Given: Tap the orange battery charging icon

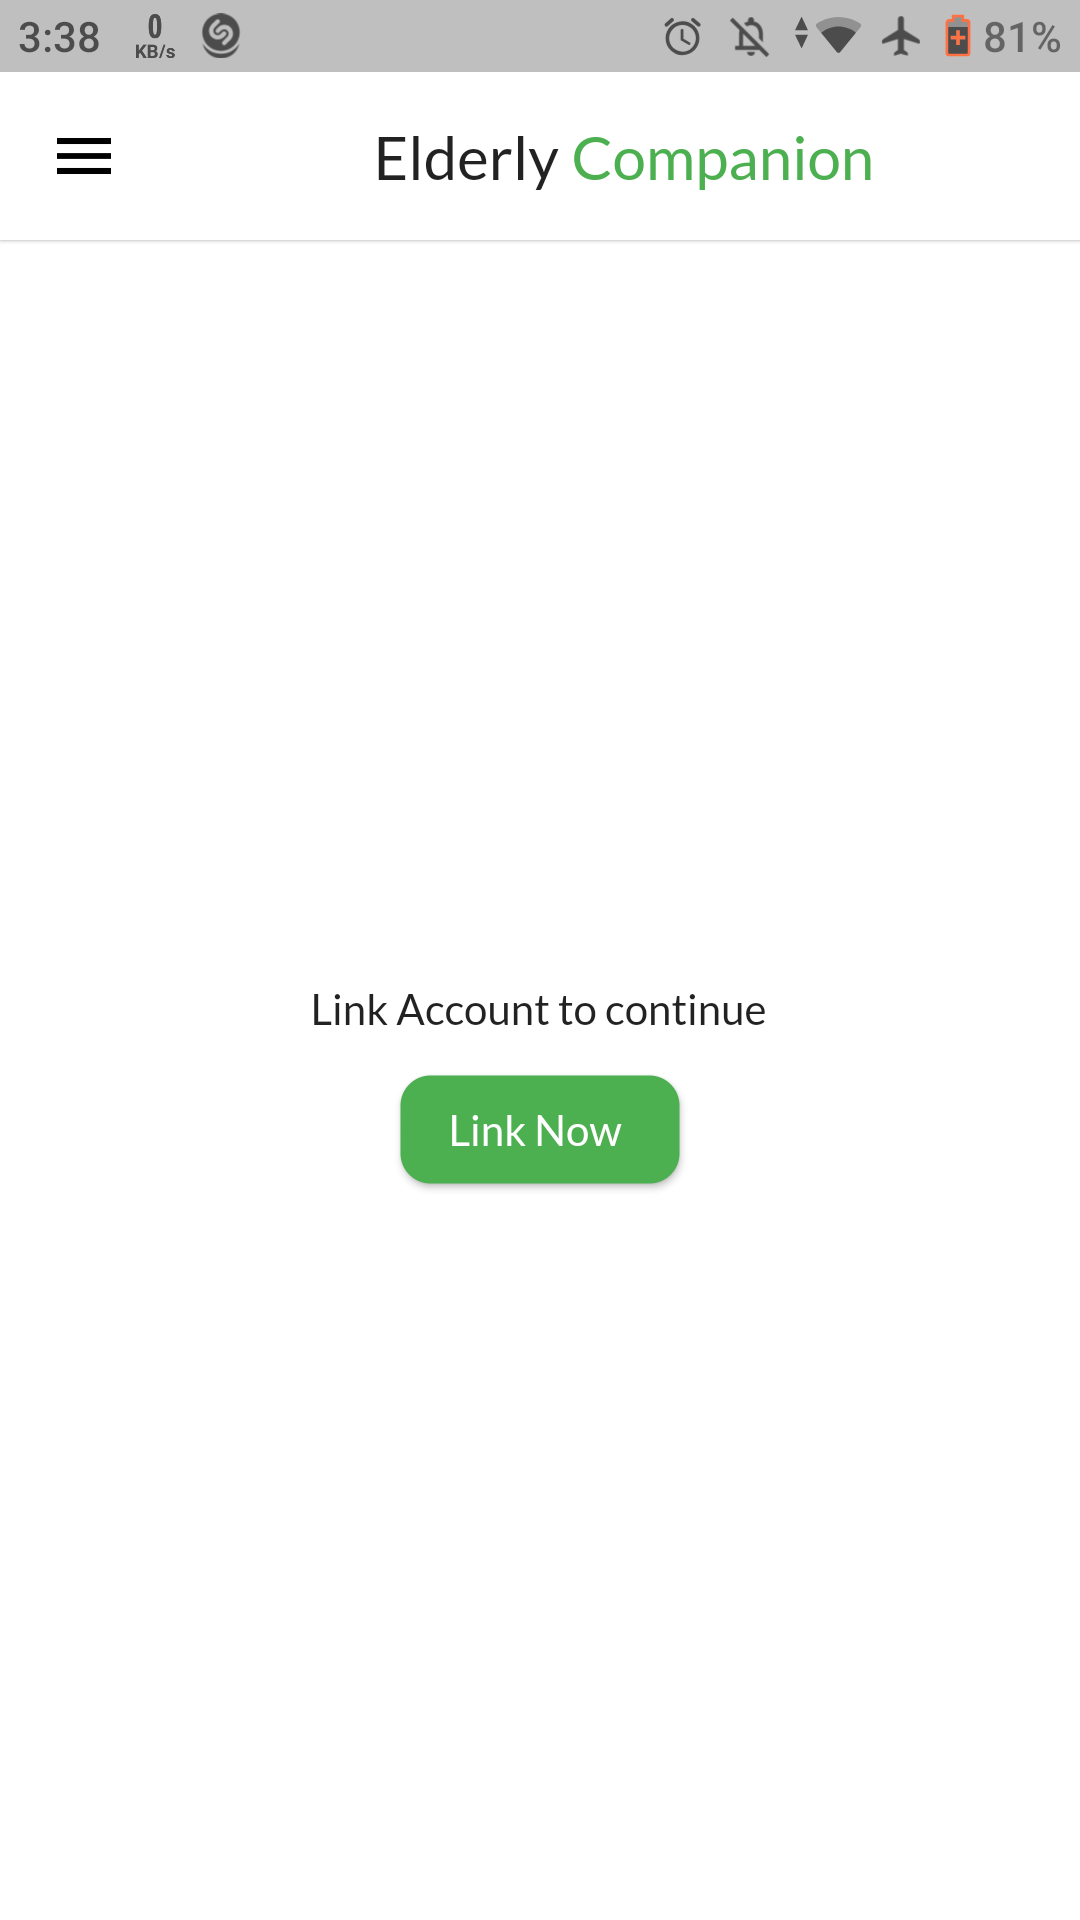Looking at the screenshot, I should (x=958, y=36).
